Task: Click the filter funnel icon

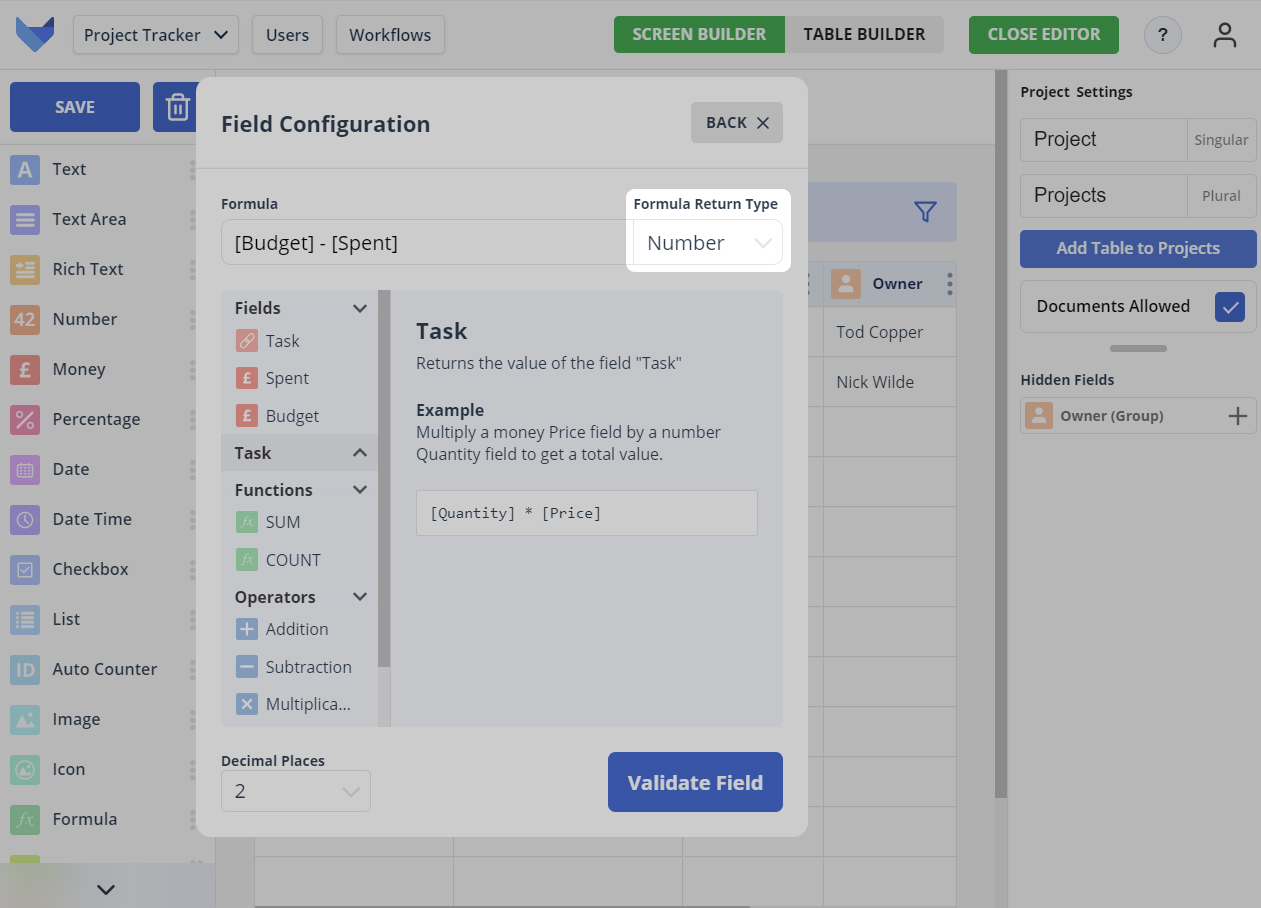Action: pos(925,212)
